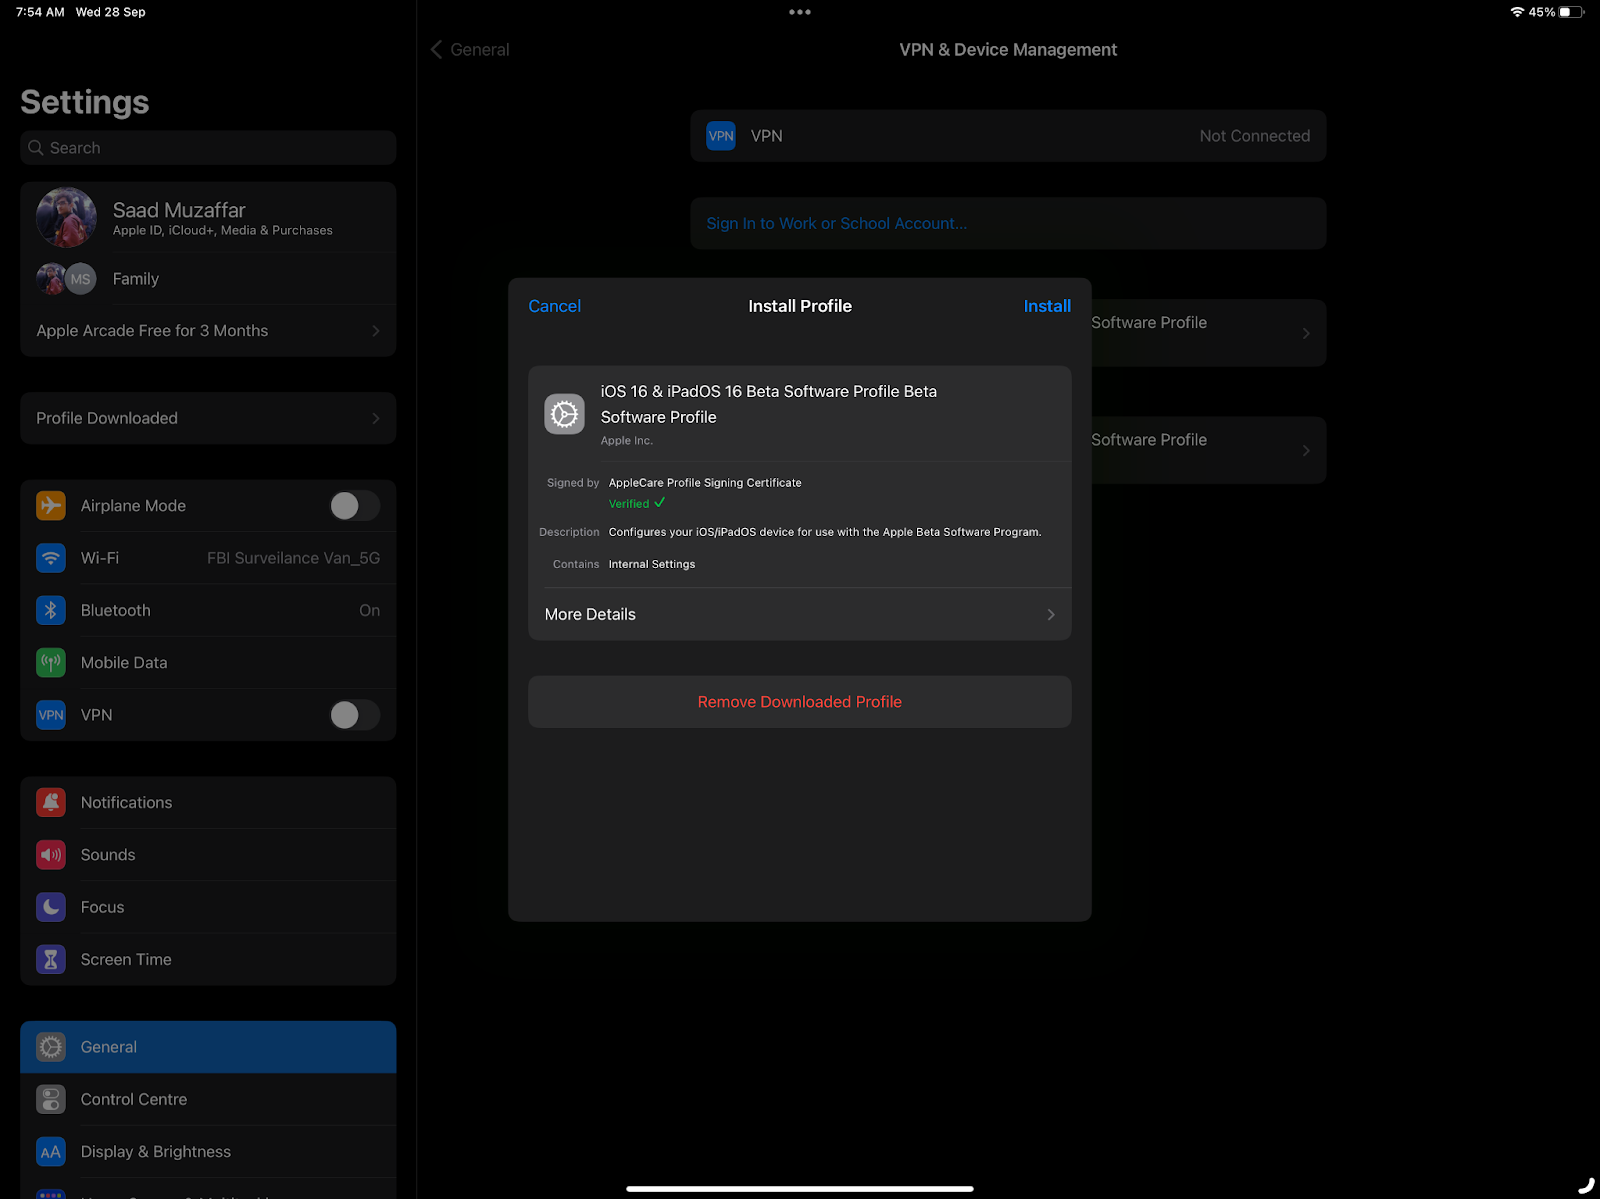Tap the Notifications bell icon

pos(51,802)
